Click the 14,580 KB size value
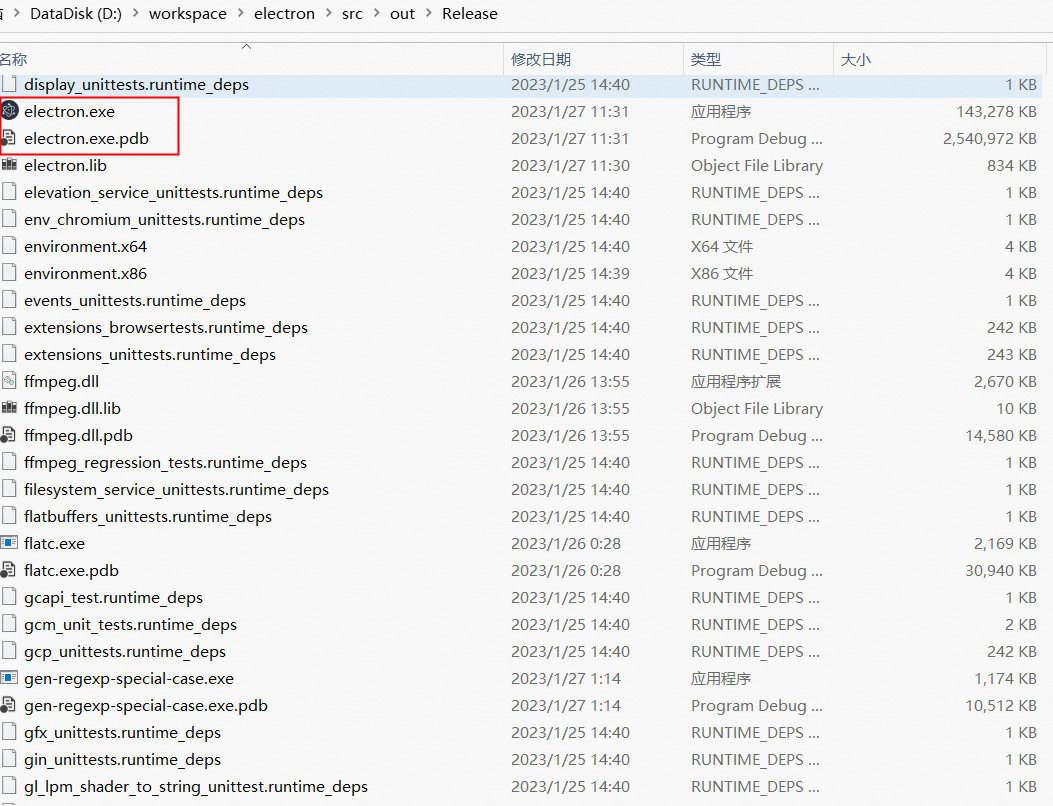Viewport: 1053px width, 806px height. tap(1001, 435)
